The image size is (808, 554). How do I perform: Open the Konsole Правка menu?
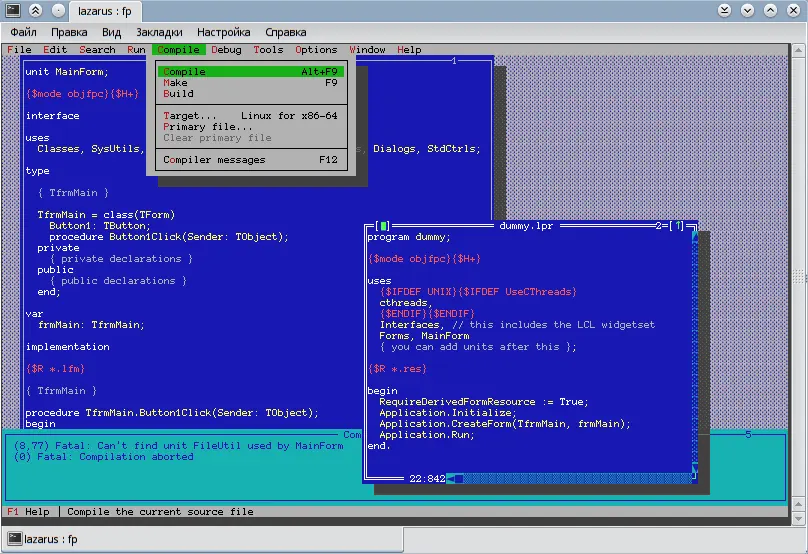(x=69, y=32)
